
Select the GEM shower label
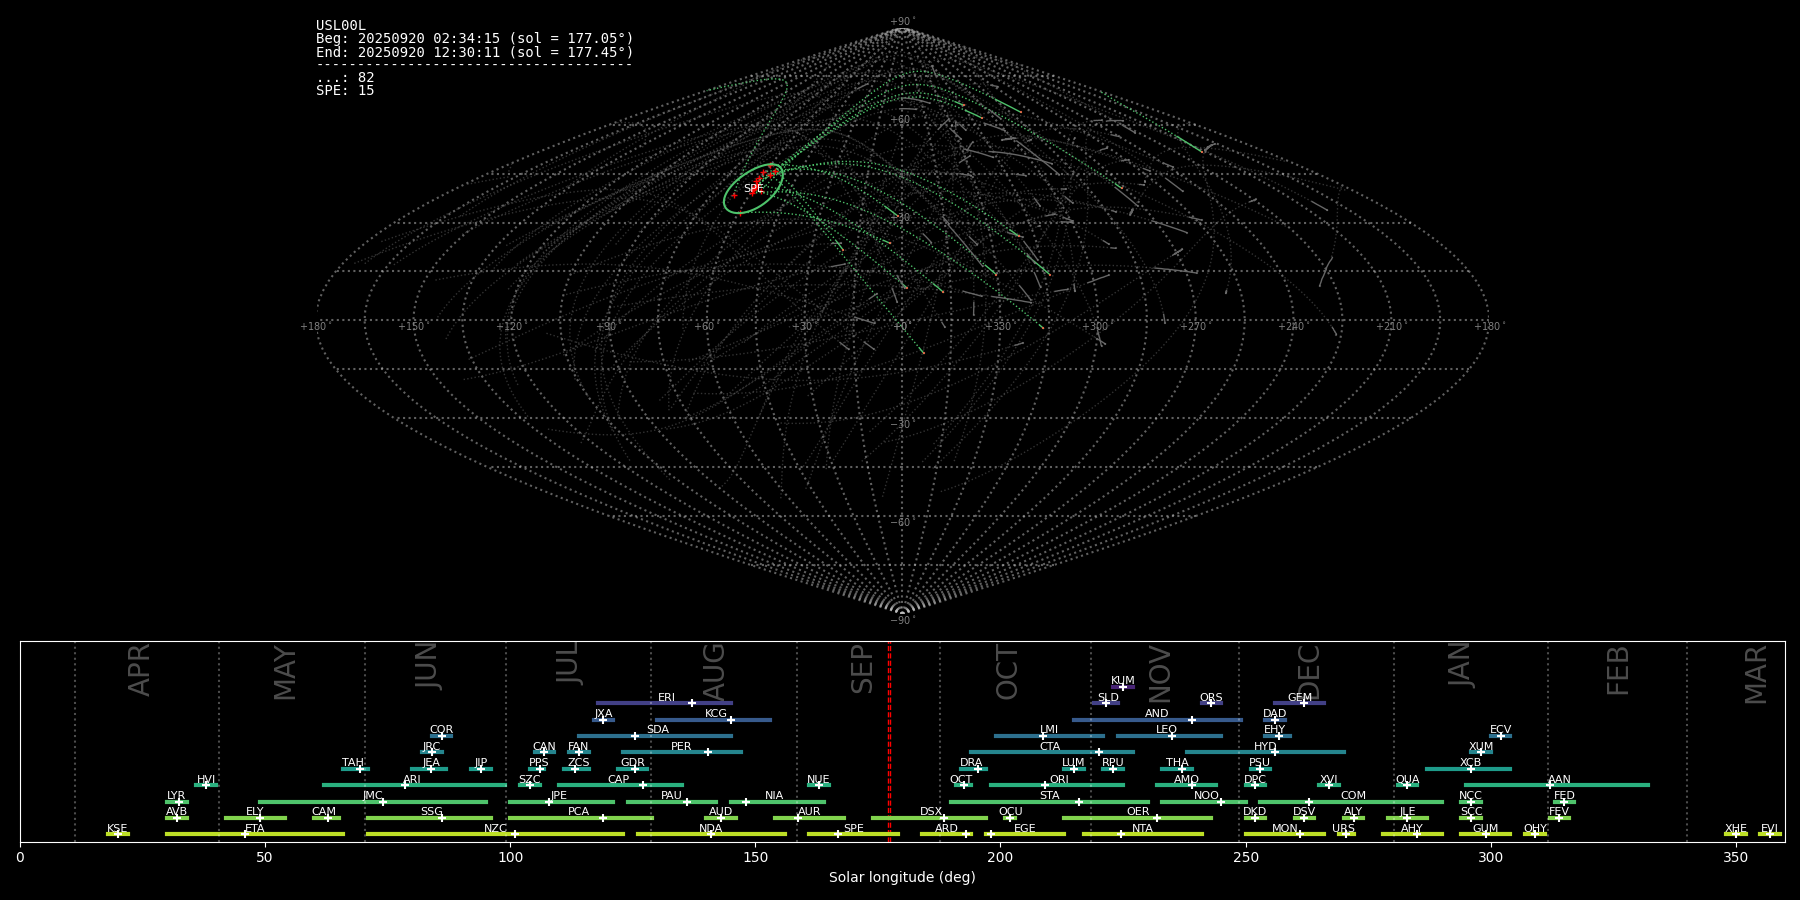[x=1300, y=698]
